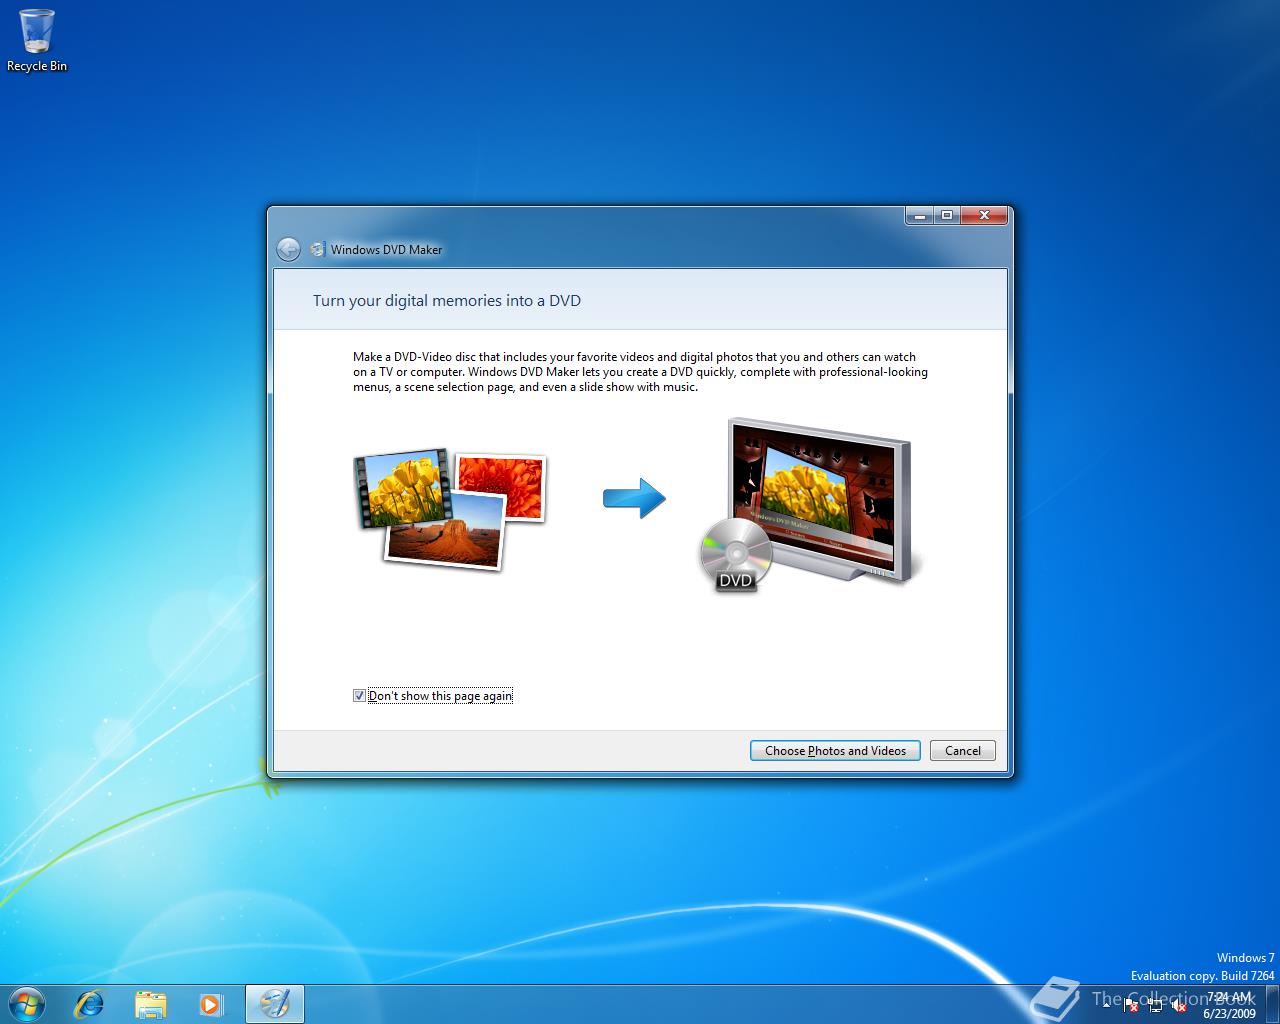Click the 'Windows DVD Maker' title text

pos(386,250)
